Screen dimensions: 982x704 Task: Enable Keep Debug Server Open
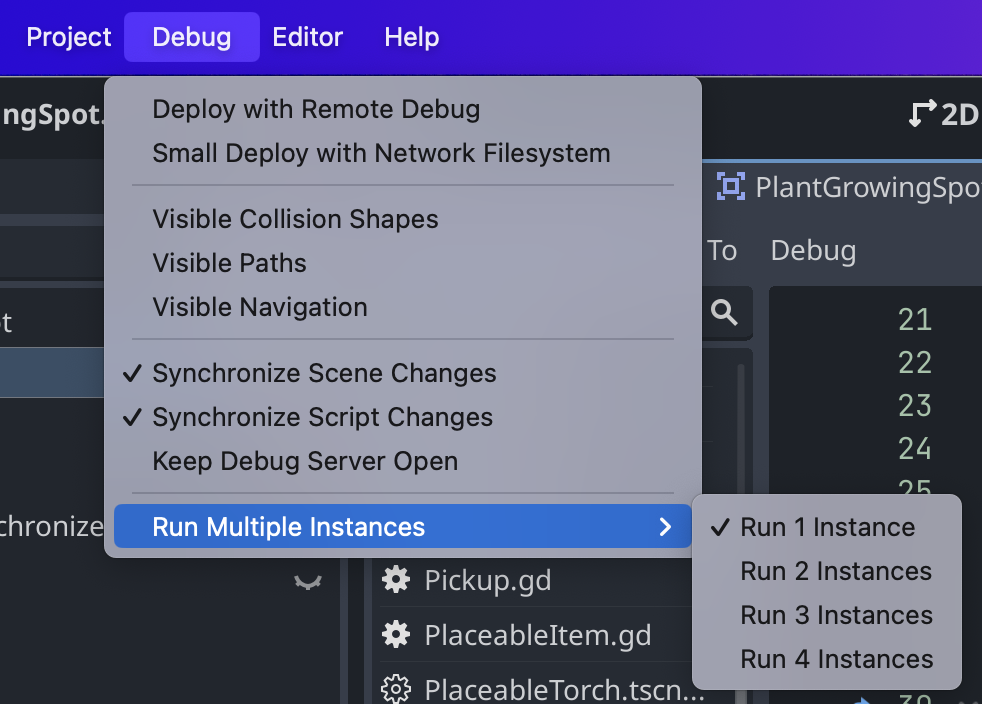[x=304, y=461]
